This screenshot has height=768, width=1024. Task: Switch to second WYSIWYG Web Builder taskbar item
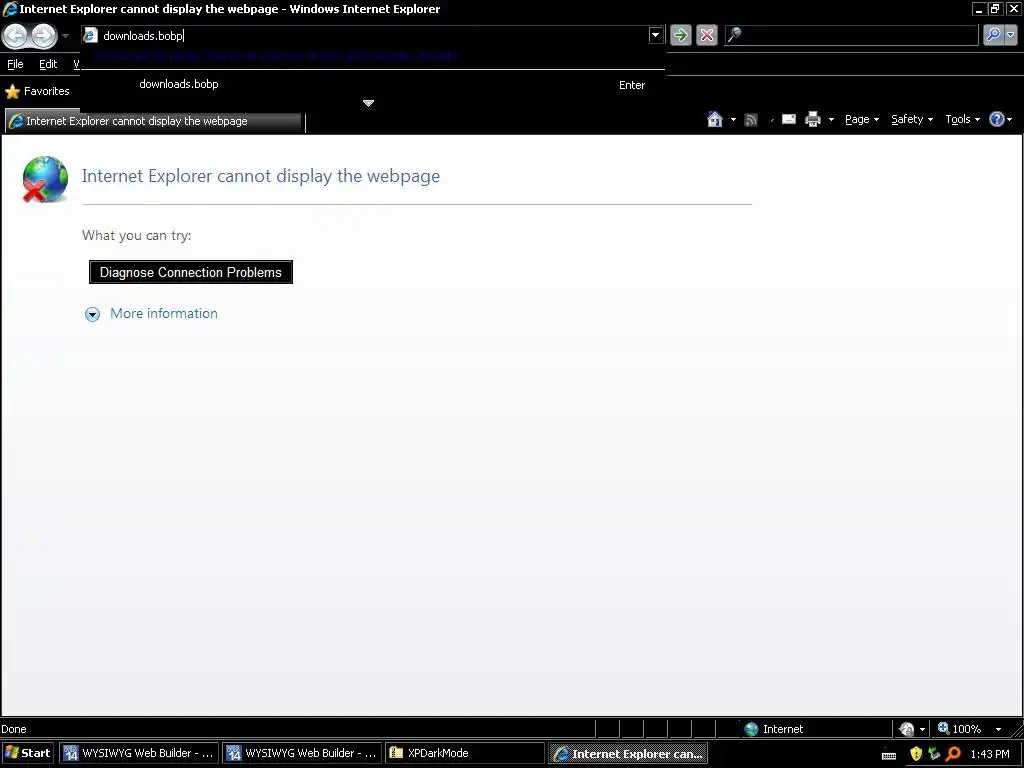point(302,753)
